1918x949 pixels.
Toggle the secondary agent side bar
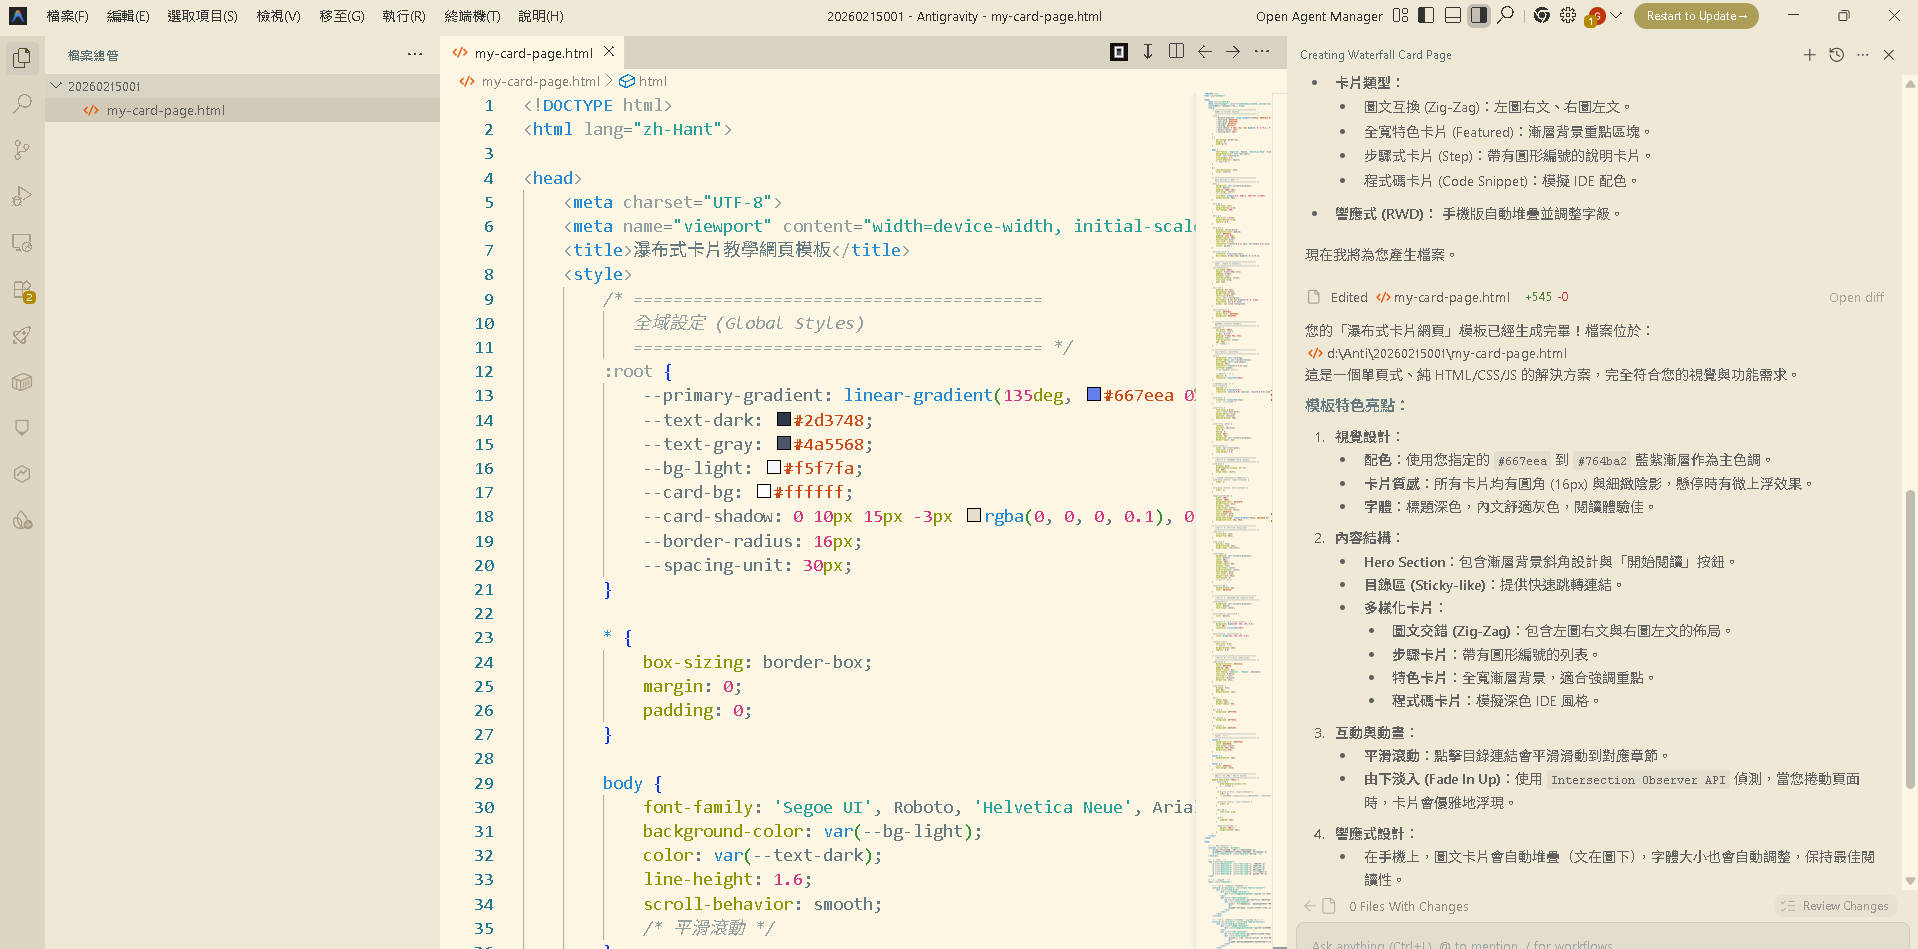pos(1479,15)
